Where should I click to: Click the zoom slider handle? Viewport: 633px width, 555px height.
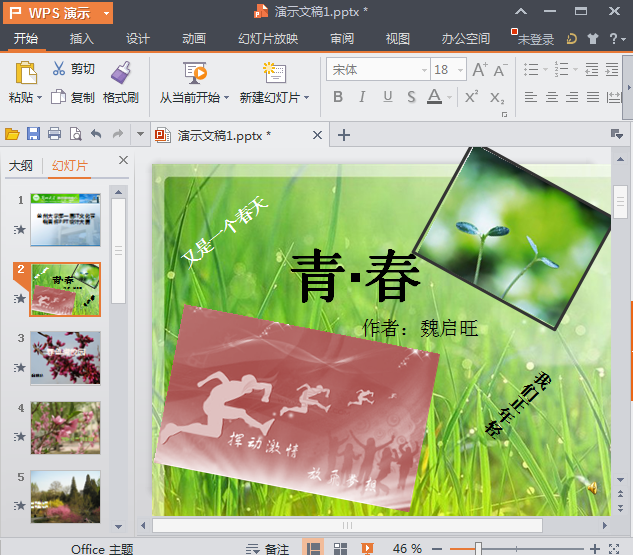(478, 549)
